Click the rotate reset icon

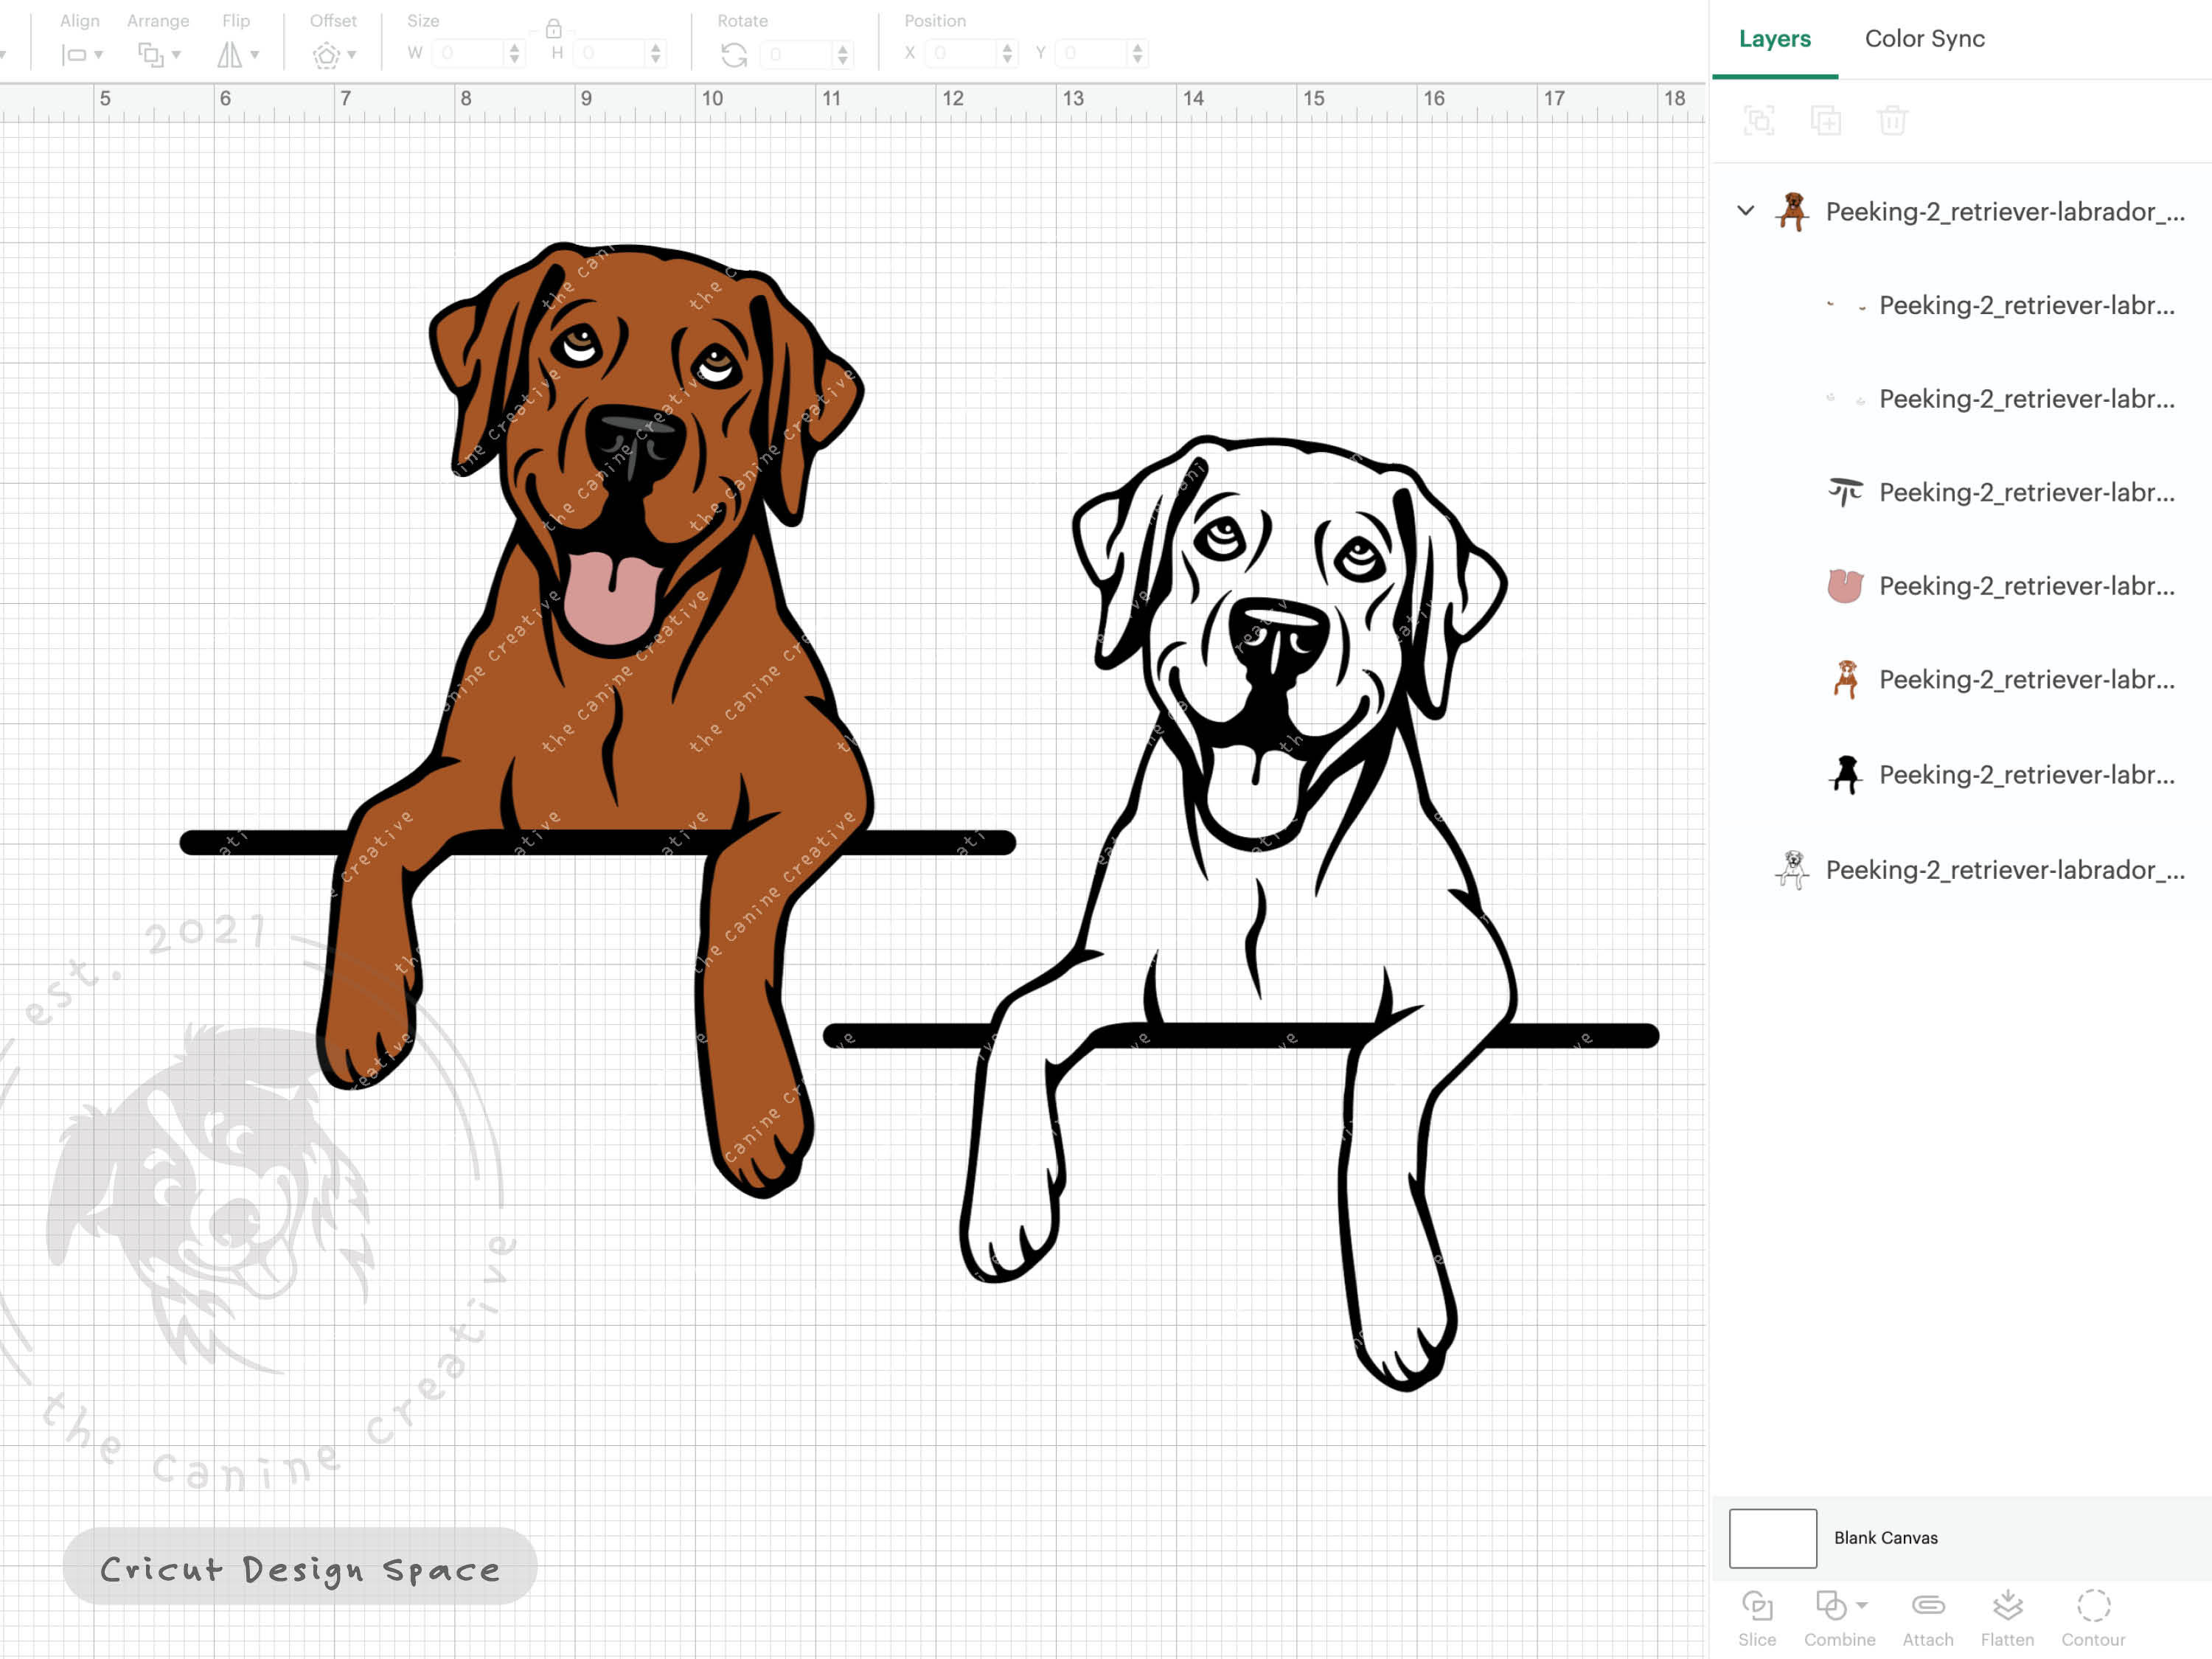(735, 55)
